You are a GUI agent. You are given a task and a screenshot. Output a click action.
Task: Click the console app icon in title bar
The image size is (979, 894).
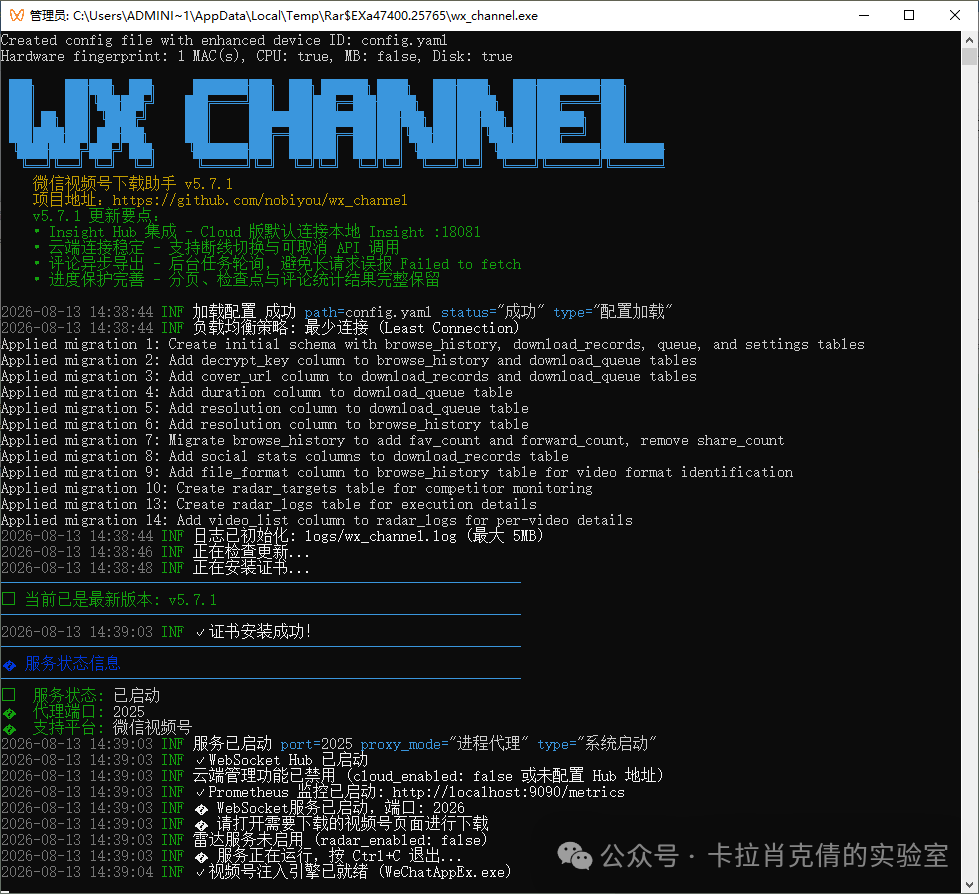[x=17, y=15]
